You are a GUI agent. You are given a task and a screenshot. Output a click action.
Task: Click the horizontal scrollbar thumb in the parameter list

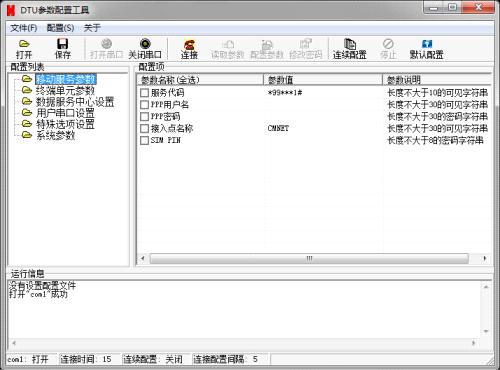309,258
